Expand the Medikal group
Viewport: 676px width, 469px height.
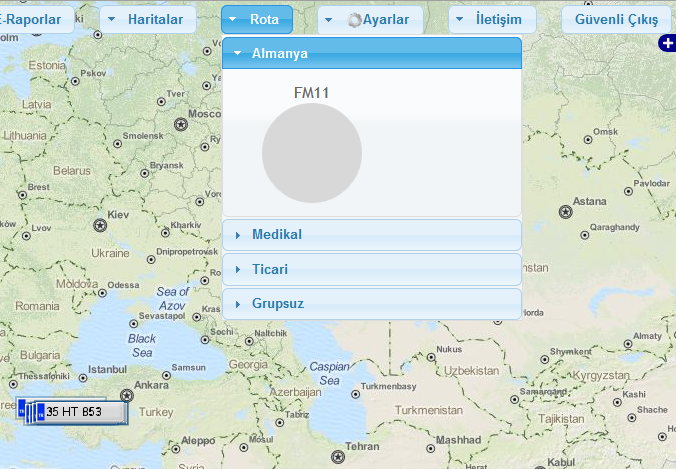pos(372,235)
